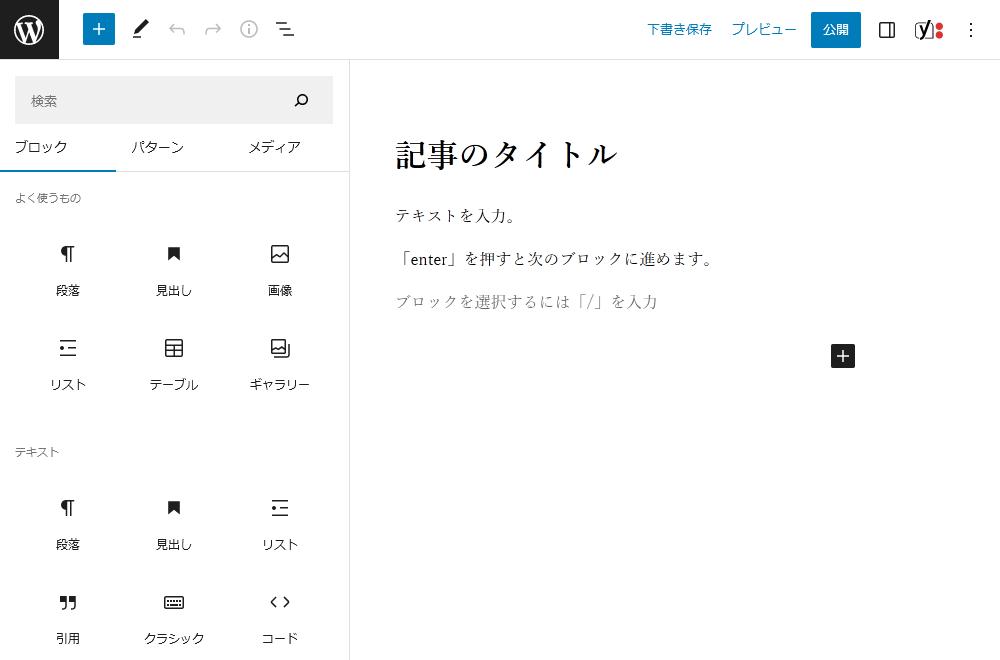Screen dimensions: 1000x660
Task: Select the 段落 (Paragraph) block icon
Action: pos(67,254)
